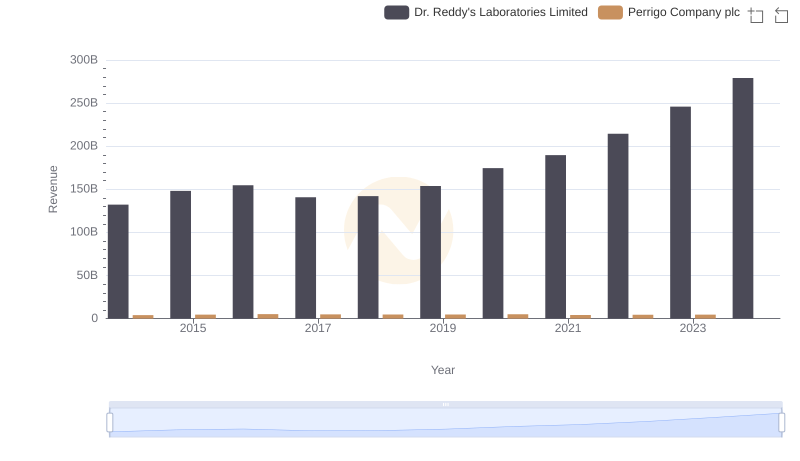The image size is (800, 461).
Task: Click the 100B y-axis label
Action: pyautogui.click(x=84, y=232)
